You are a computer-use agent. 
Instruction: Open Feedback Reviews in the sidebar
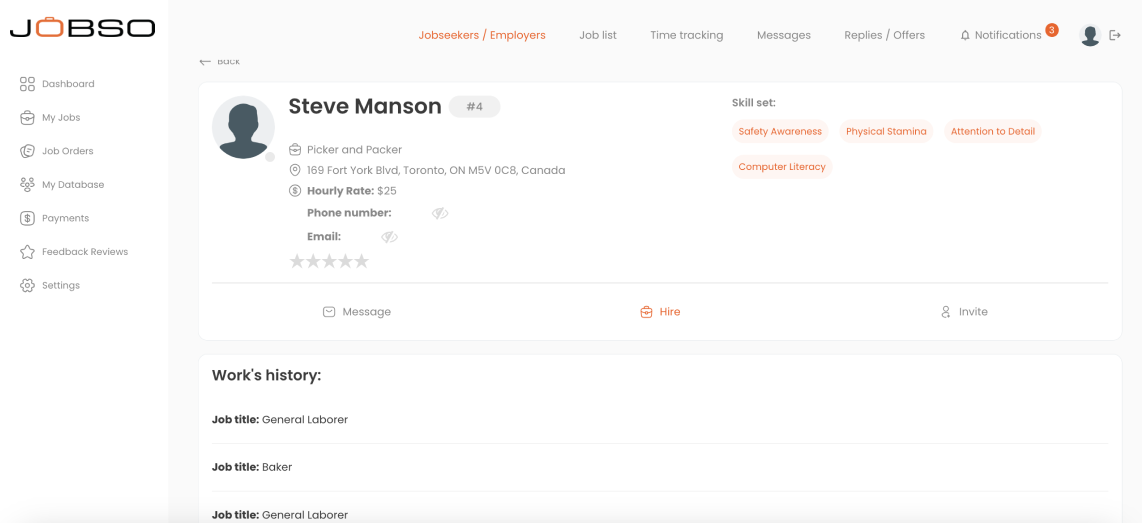[x=85, y=252]
